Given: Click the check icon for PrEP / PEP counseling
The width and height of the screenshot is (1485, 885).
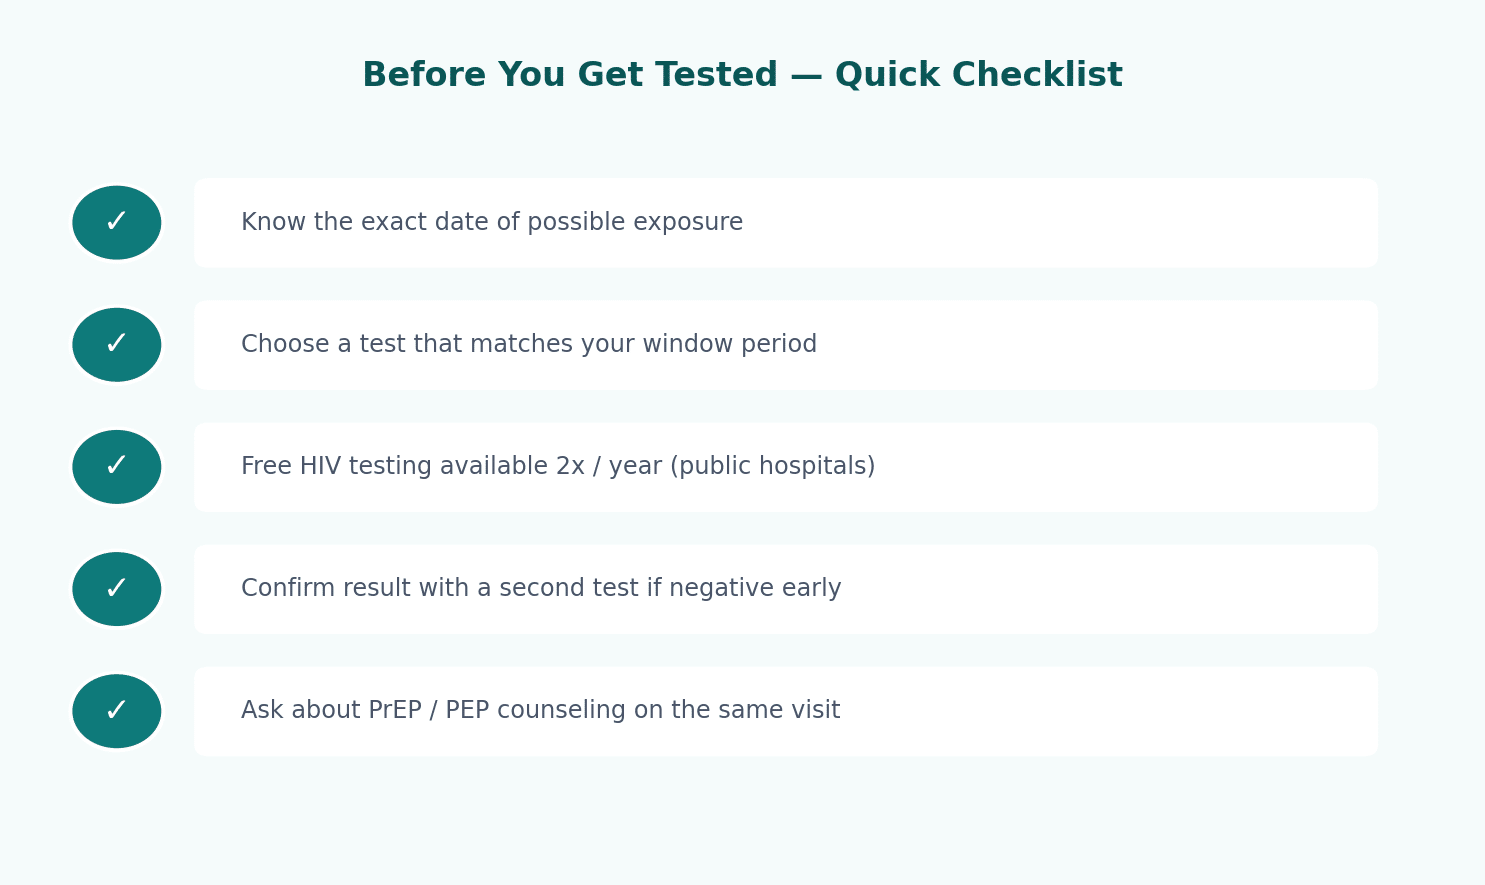Looking at the screenshot, I should tap(117, 711).
